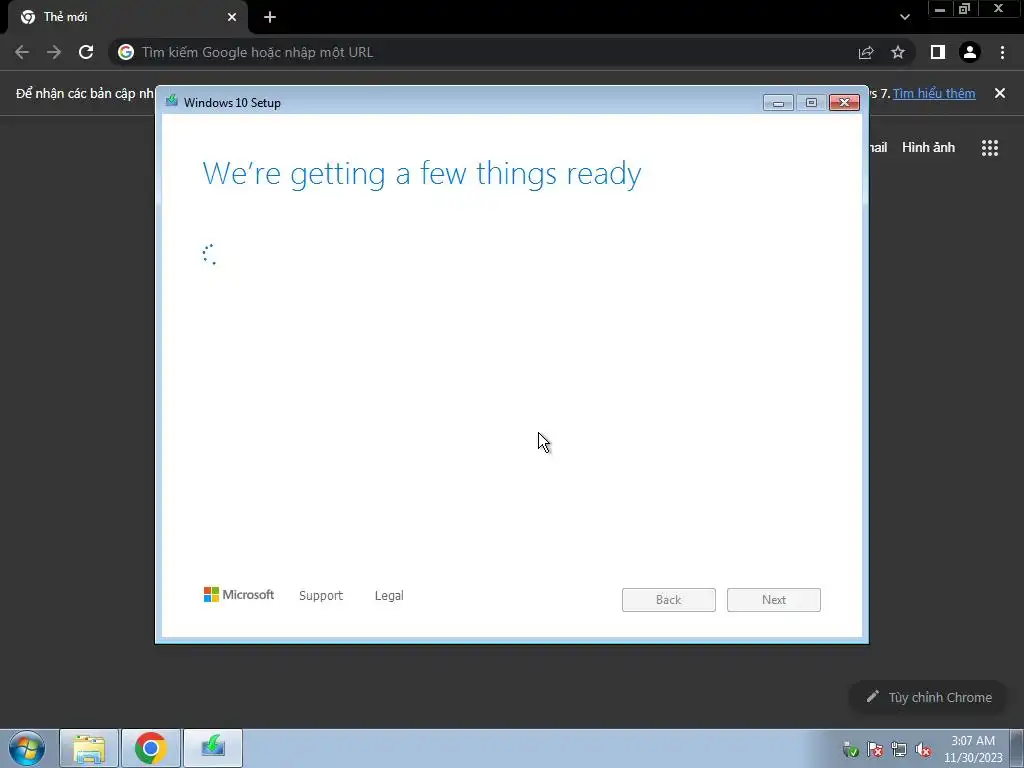This screenshot has height=768, width=1024.
Task: Click the safely remove hardware tray icon
Action: 850,749
